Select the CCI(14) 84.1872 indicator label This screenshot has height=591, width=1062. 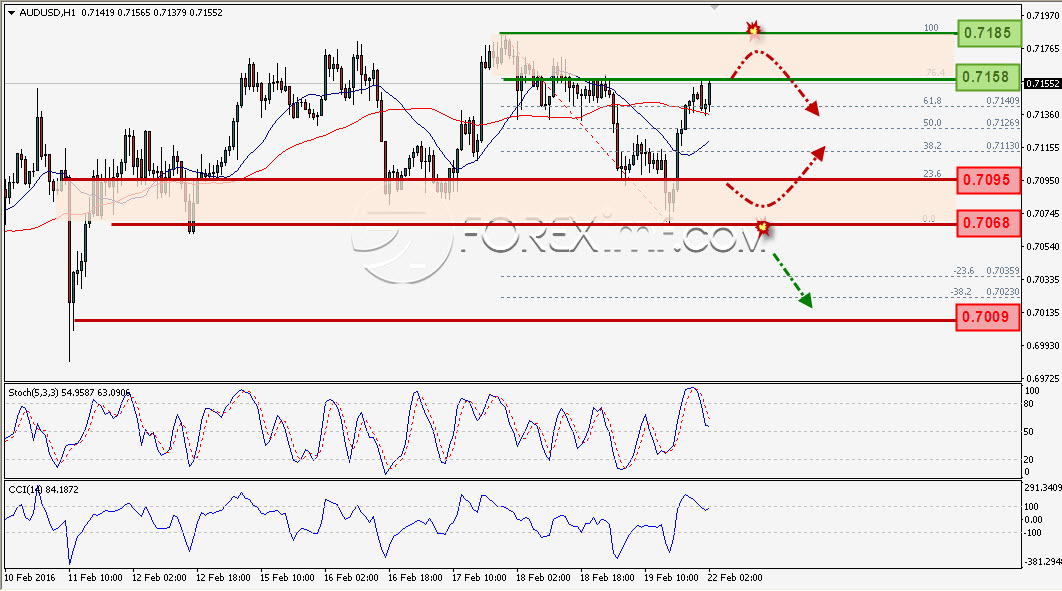[x=43, y=489]
